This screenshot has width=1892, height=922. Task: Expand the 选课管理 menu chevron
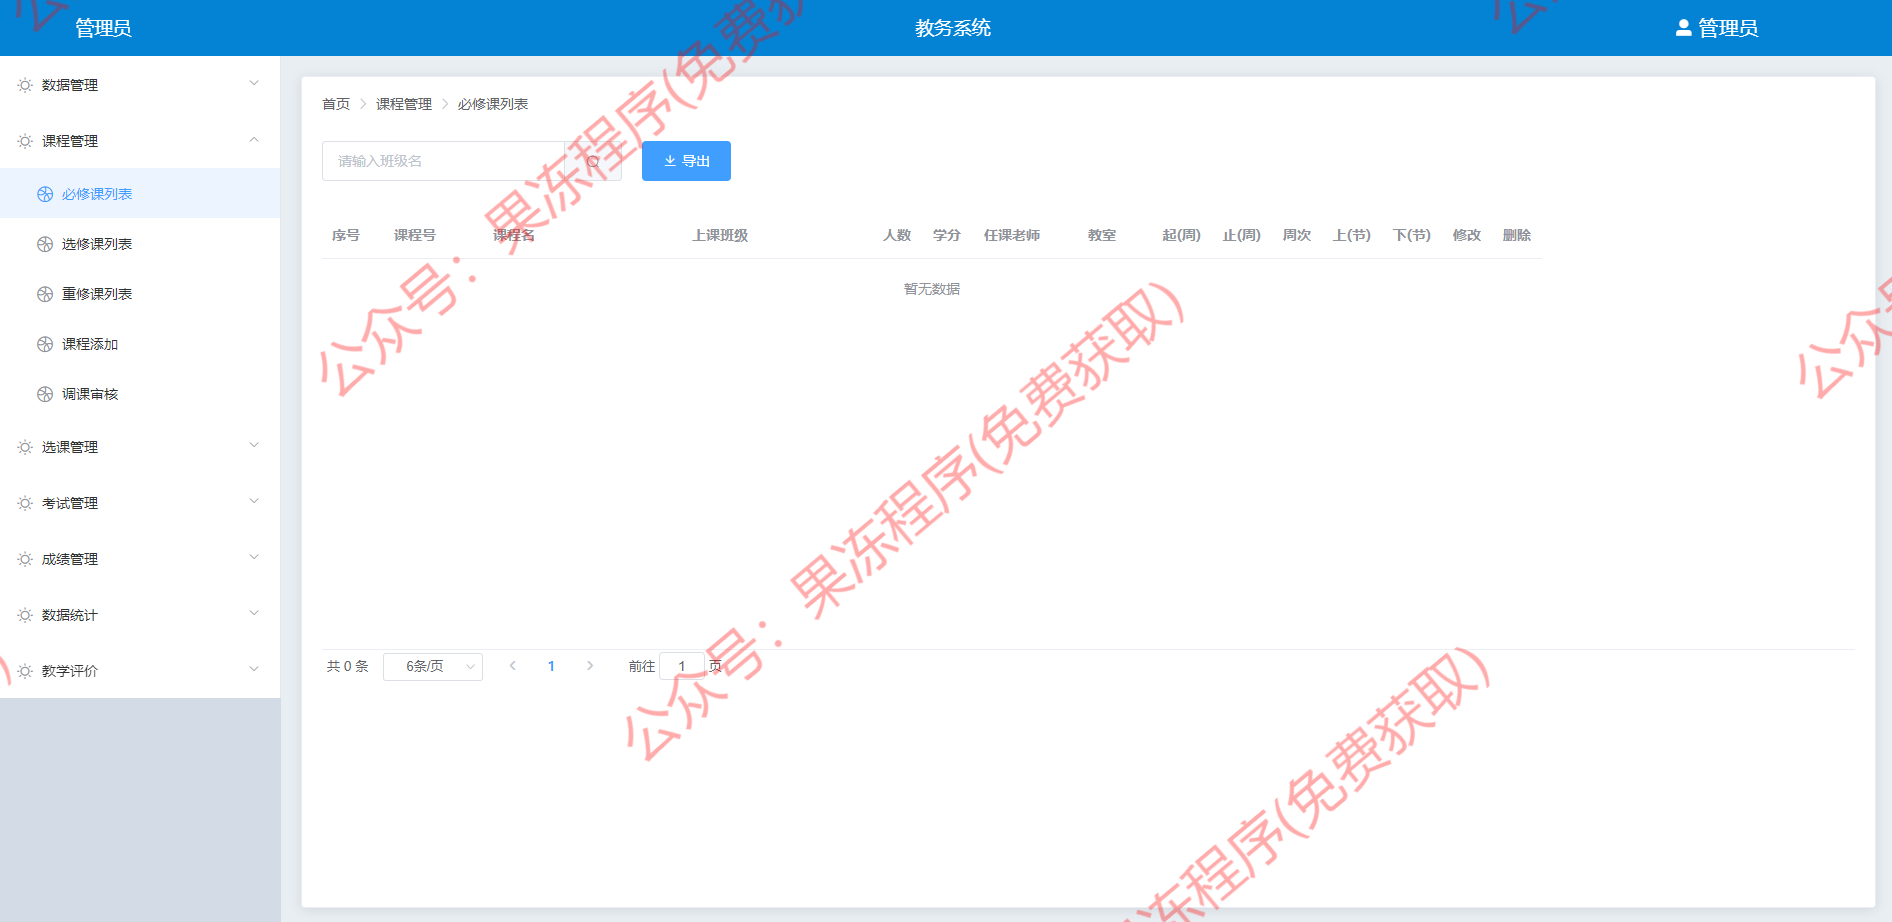[x=254, y=446]
